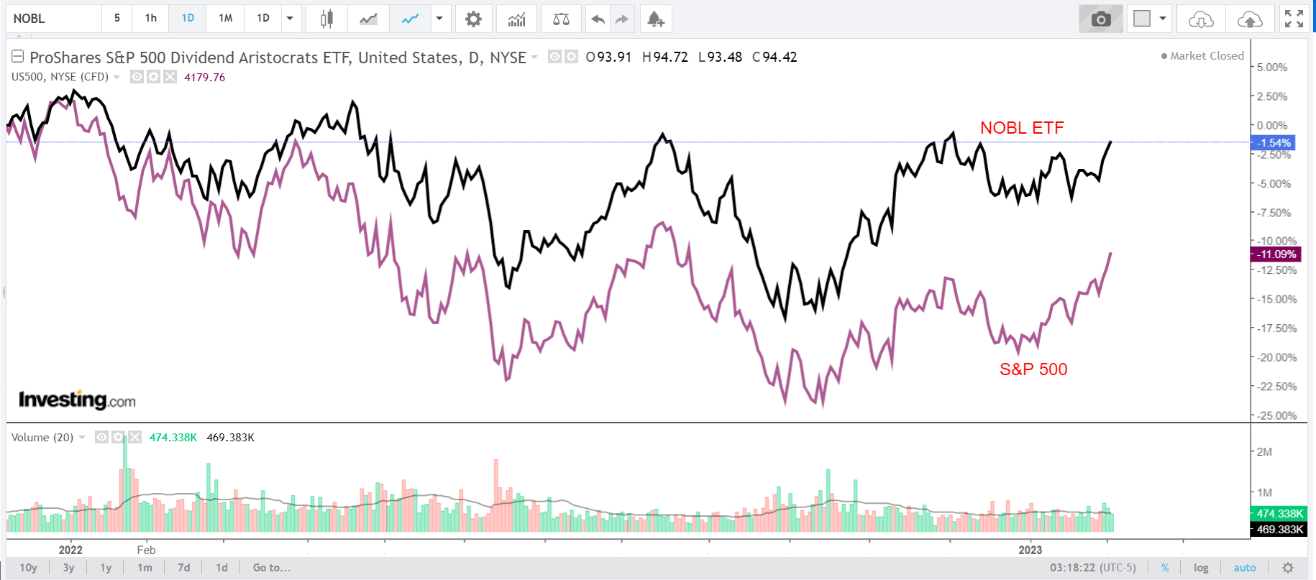
Task: Open the indicators menu
Action: point(517,18)
